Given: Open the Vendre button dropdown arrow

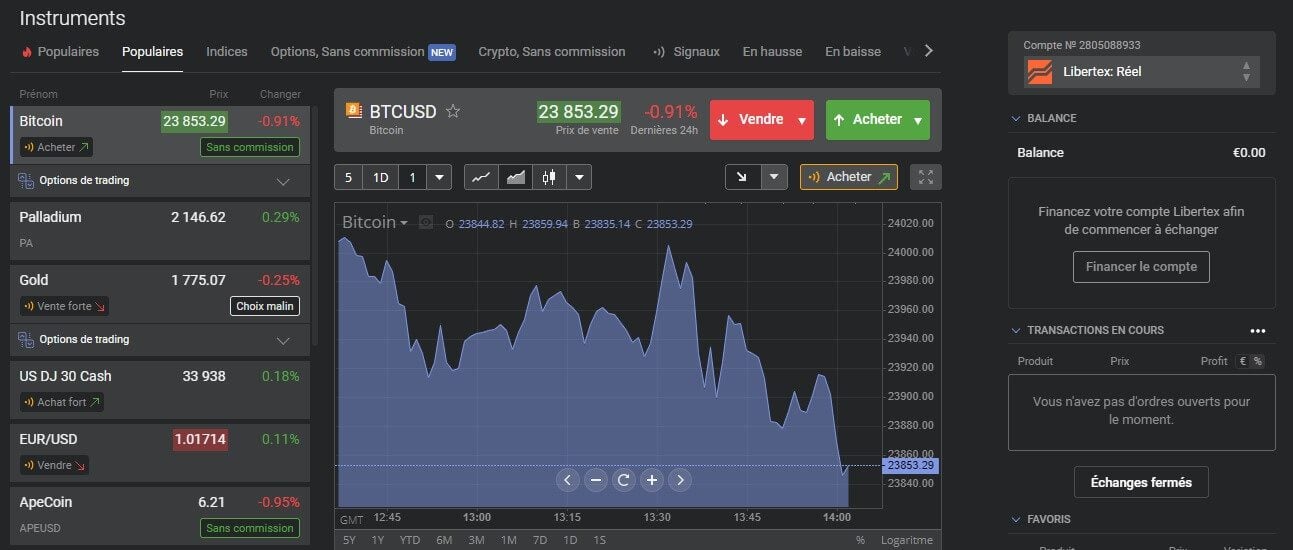Looking at the screenshot, I should 801,120.
